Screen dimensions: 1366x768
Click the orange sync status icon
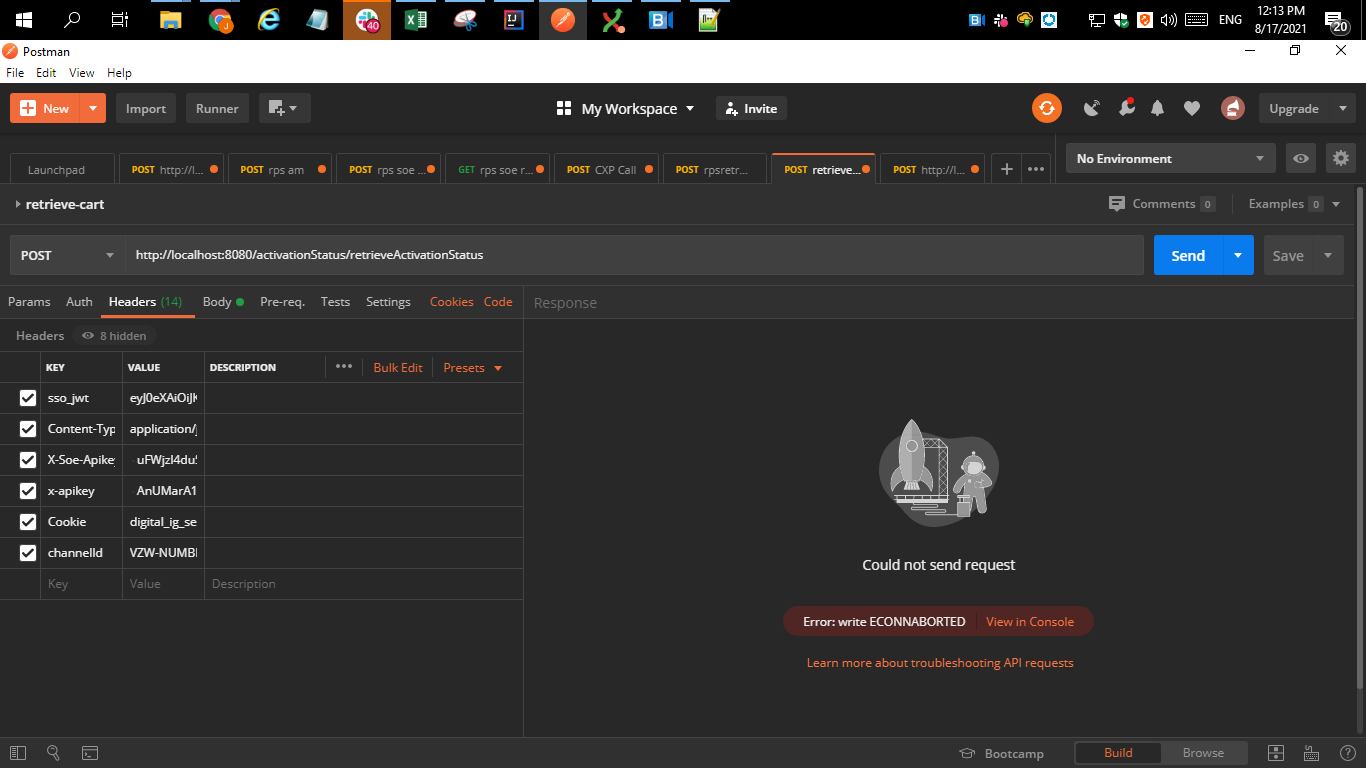pyautogui.click(x=1046, y=107)
